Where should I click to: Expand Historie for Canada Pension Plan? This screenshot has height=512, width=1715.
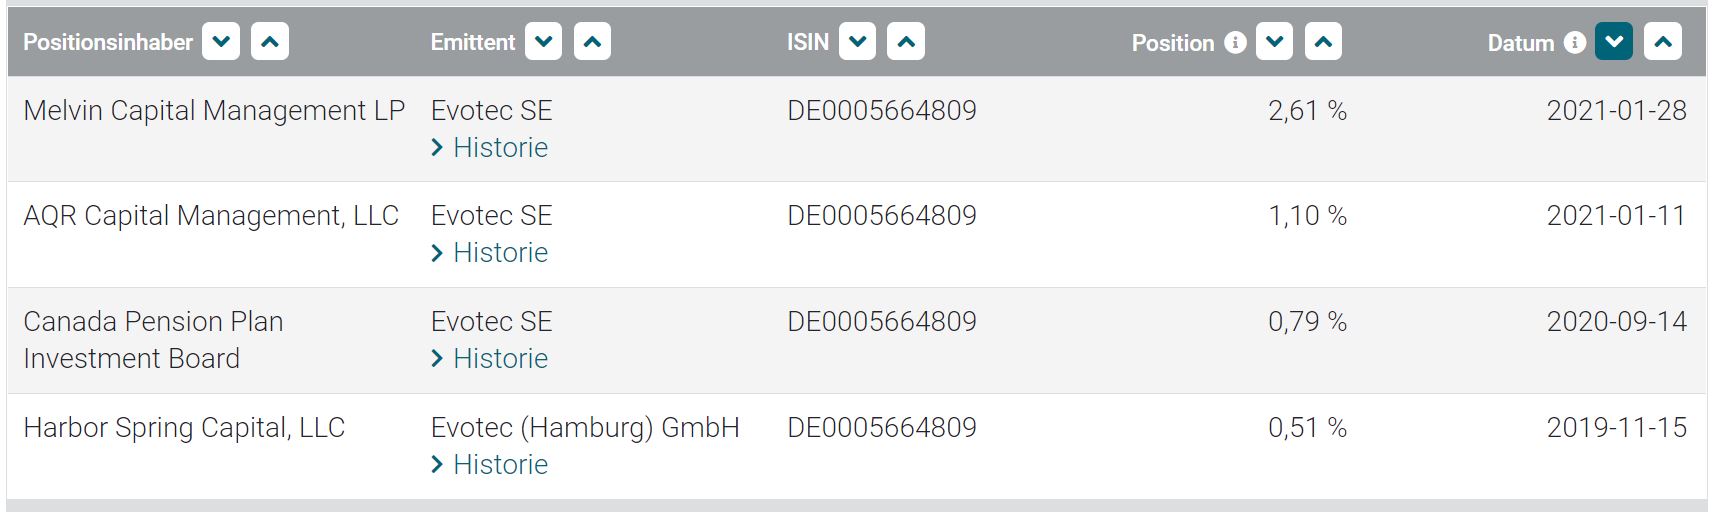click(499, 359)
